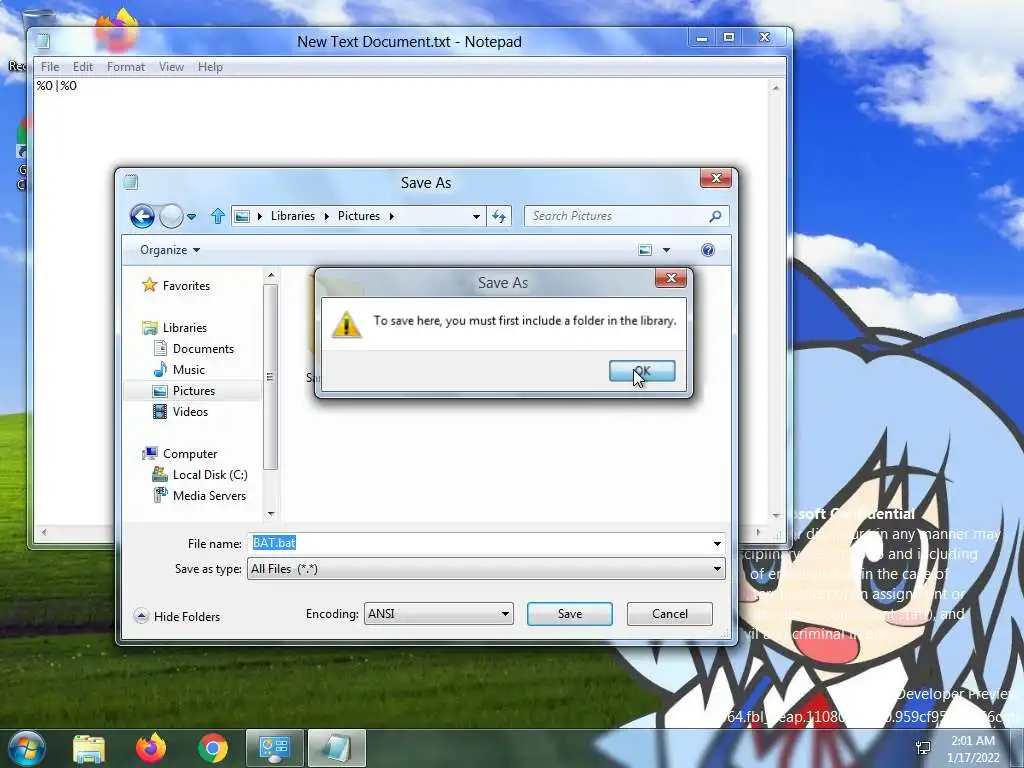Open Notepad's Format menu

125,67
